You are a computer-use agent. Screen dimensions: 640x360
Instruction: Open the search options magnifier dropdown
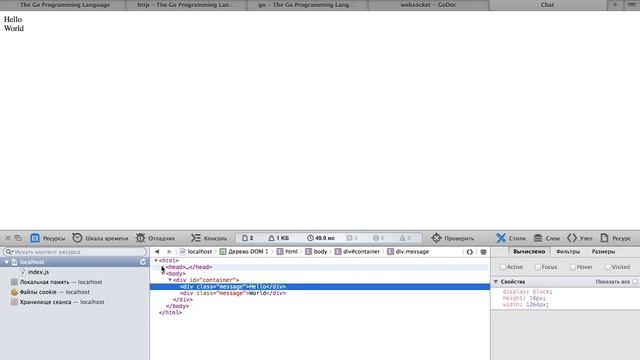(x=9, y=252)
